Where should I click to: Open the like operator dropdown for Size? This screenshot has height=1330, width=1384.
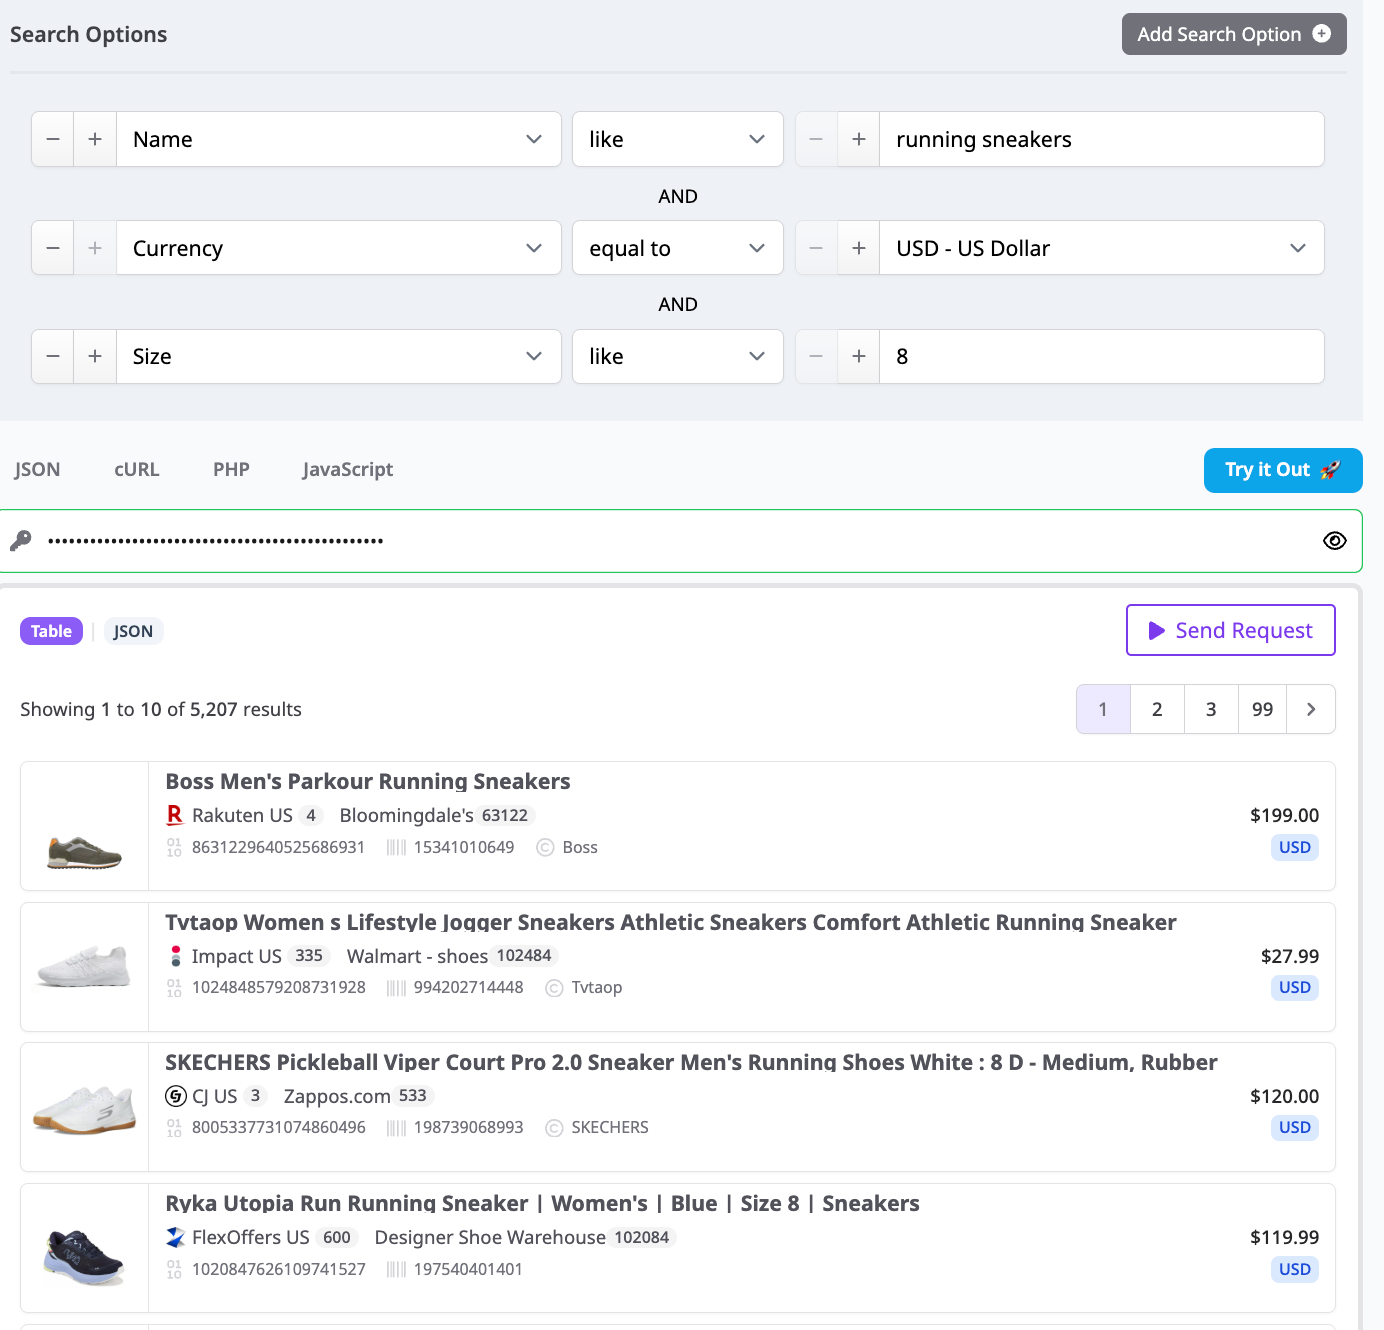(x=678, y=356)
